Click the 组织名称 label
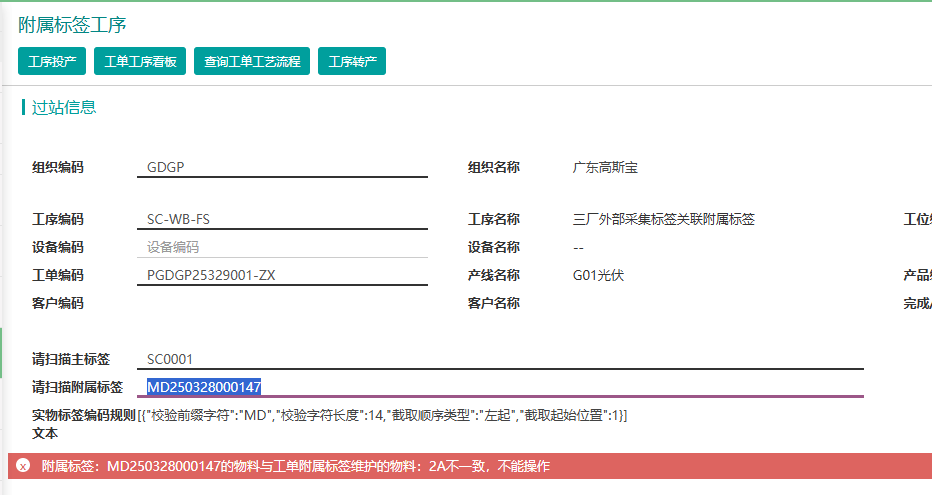This screenshot has height=495, width=932. (x=493, y=168)
